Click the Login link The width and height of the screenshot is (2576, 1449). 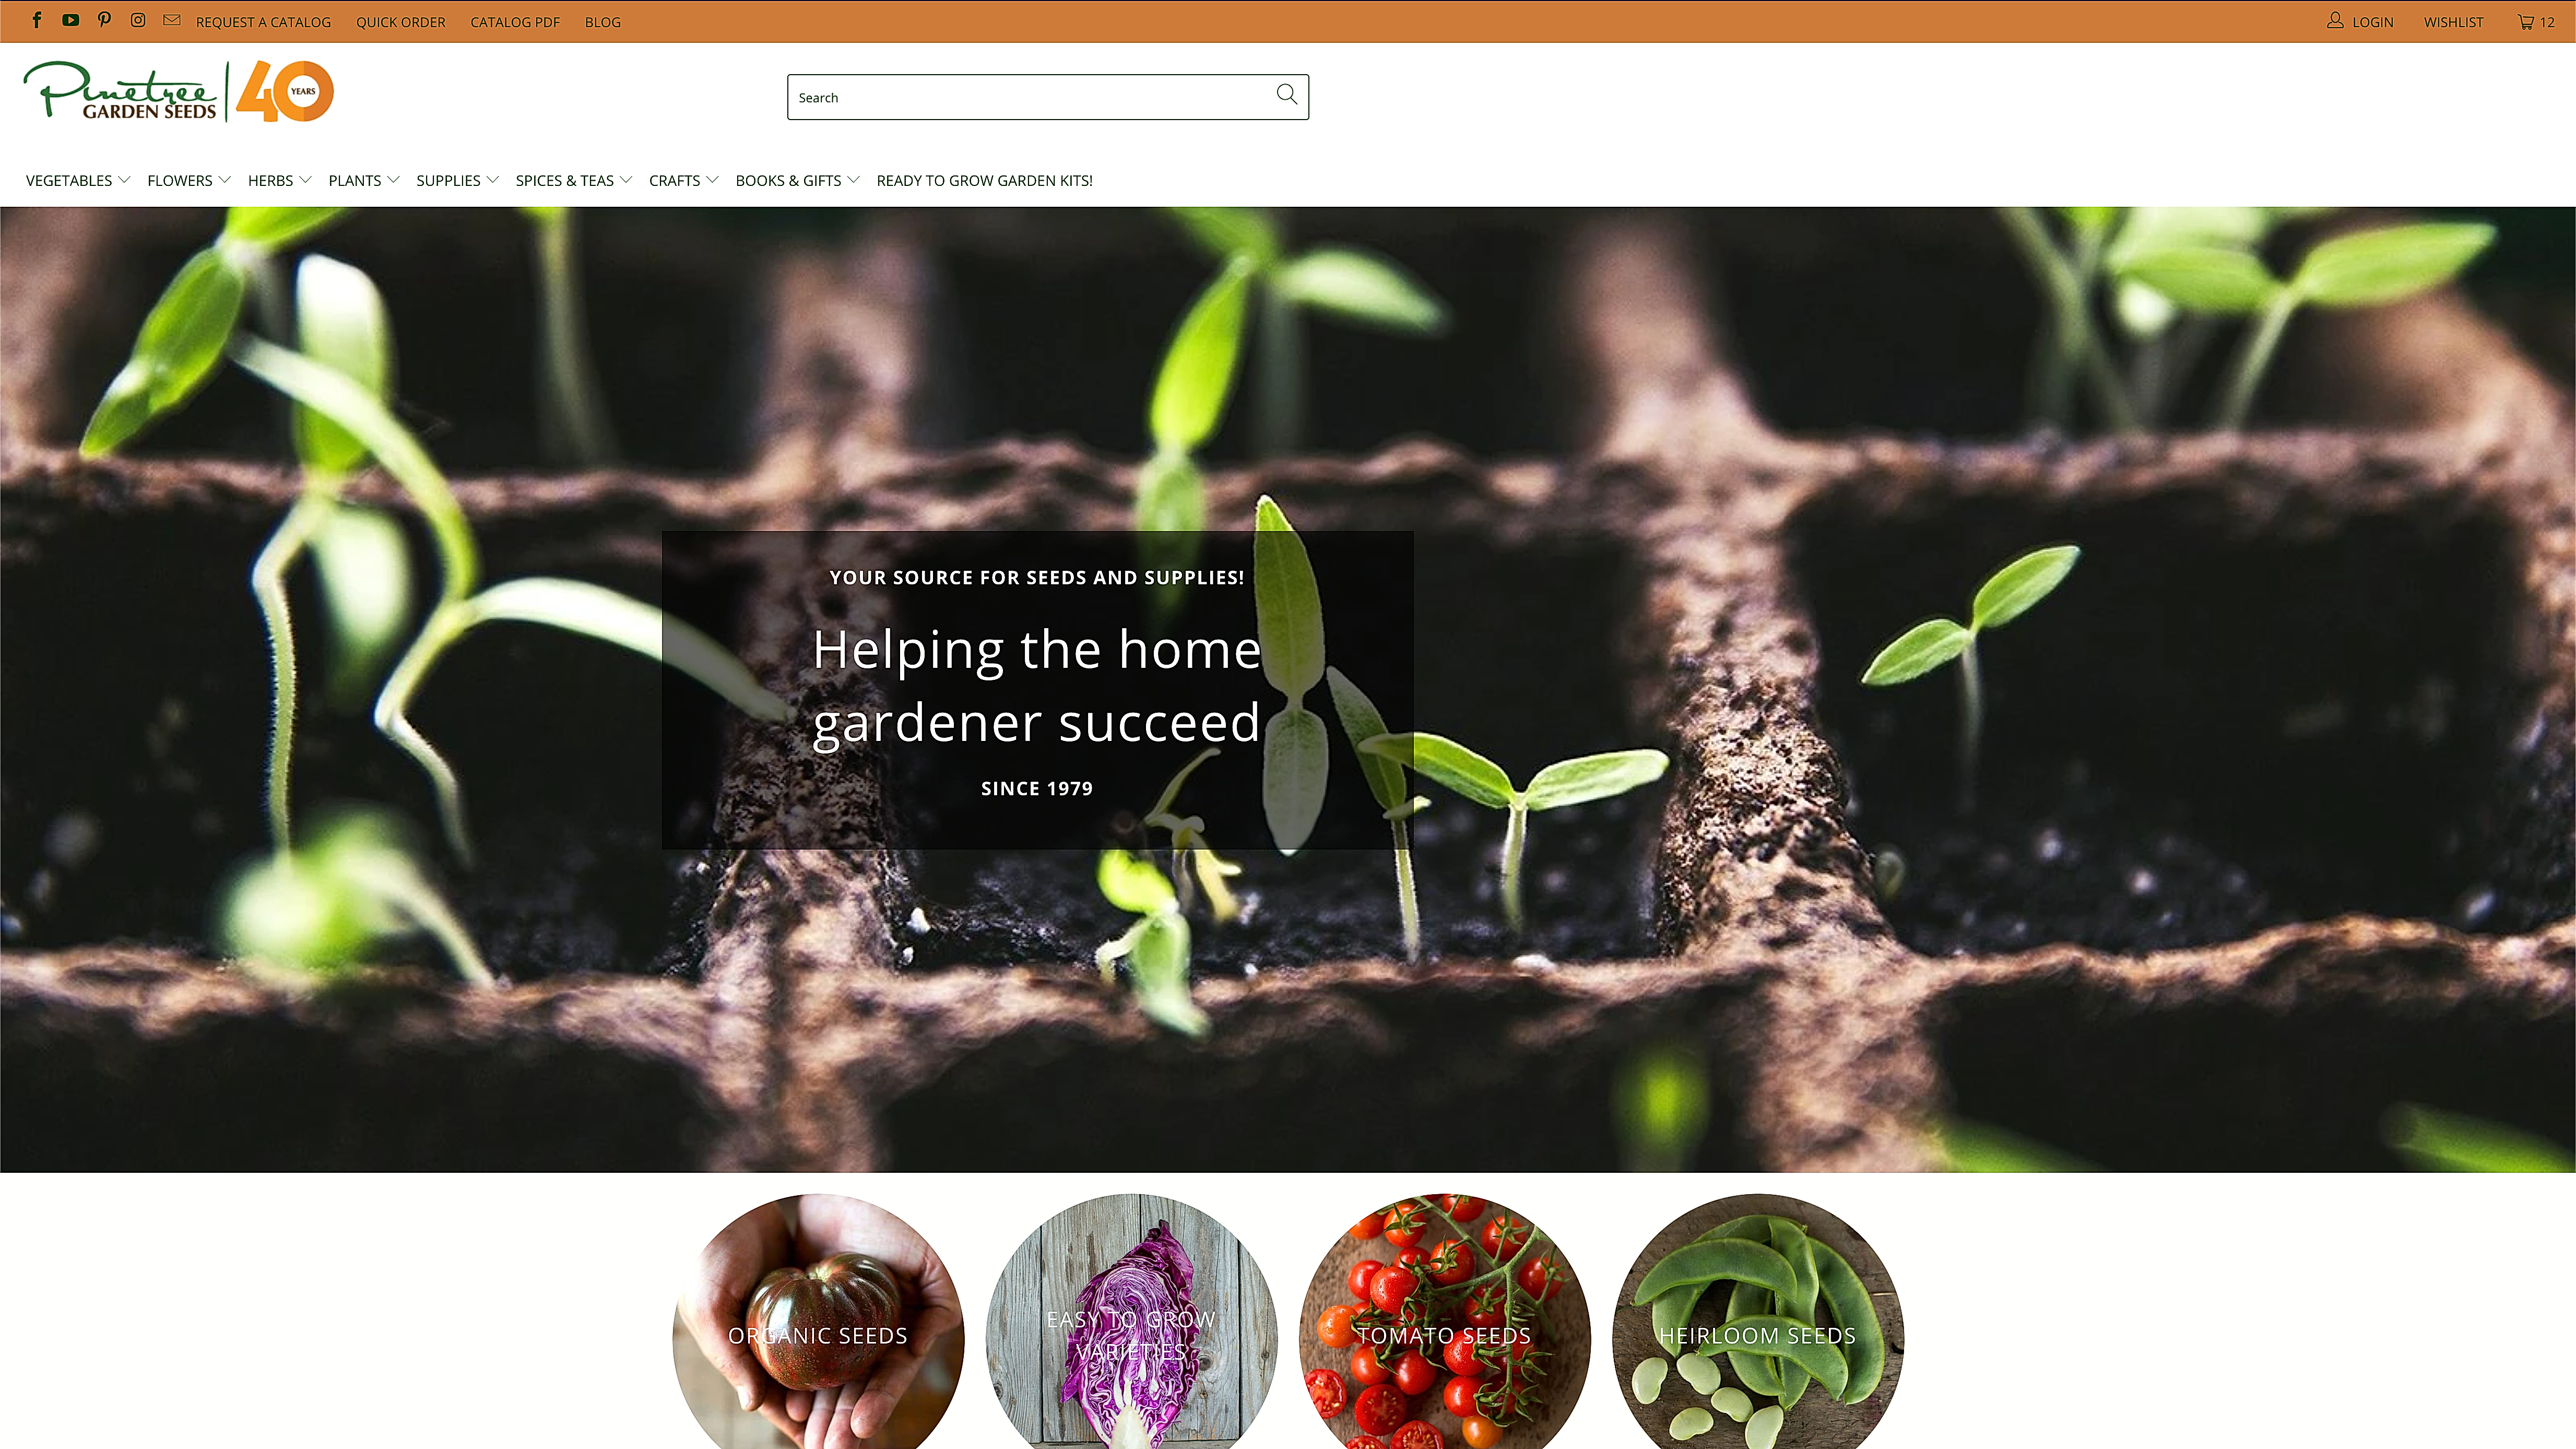tap(2360, 21)
